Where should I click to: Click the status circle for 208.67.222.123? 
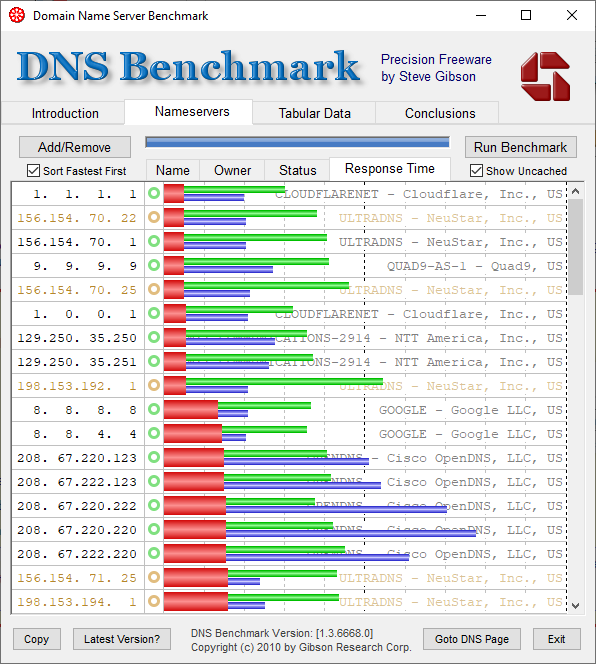(154, 481)
